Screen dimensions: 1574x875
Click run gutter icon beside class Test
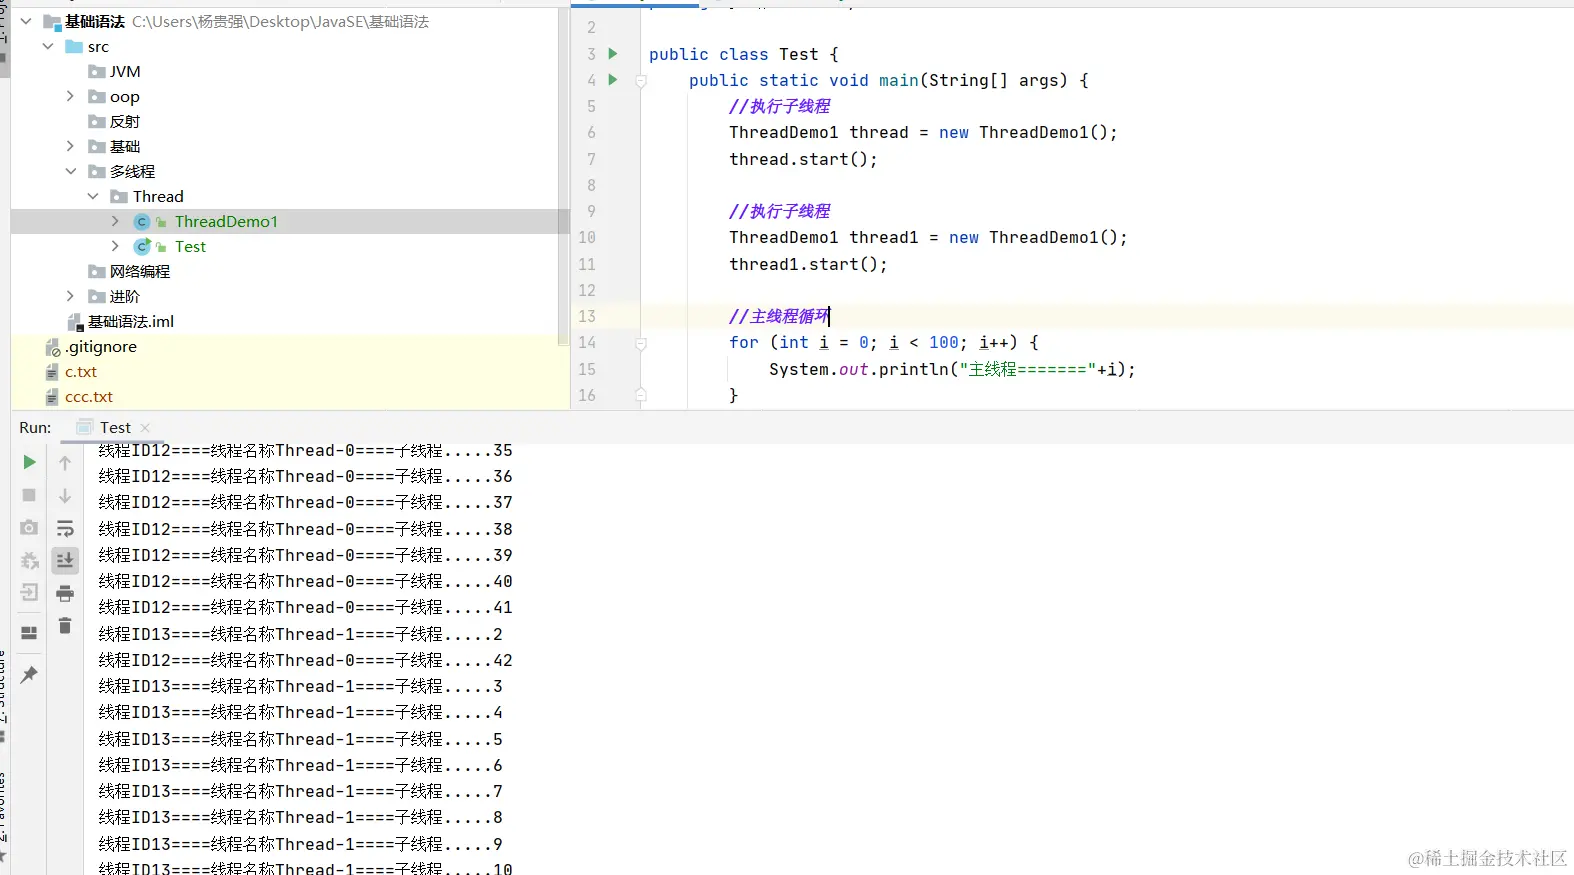pos(613,54)
